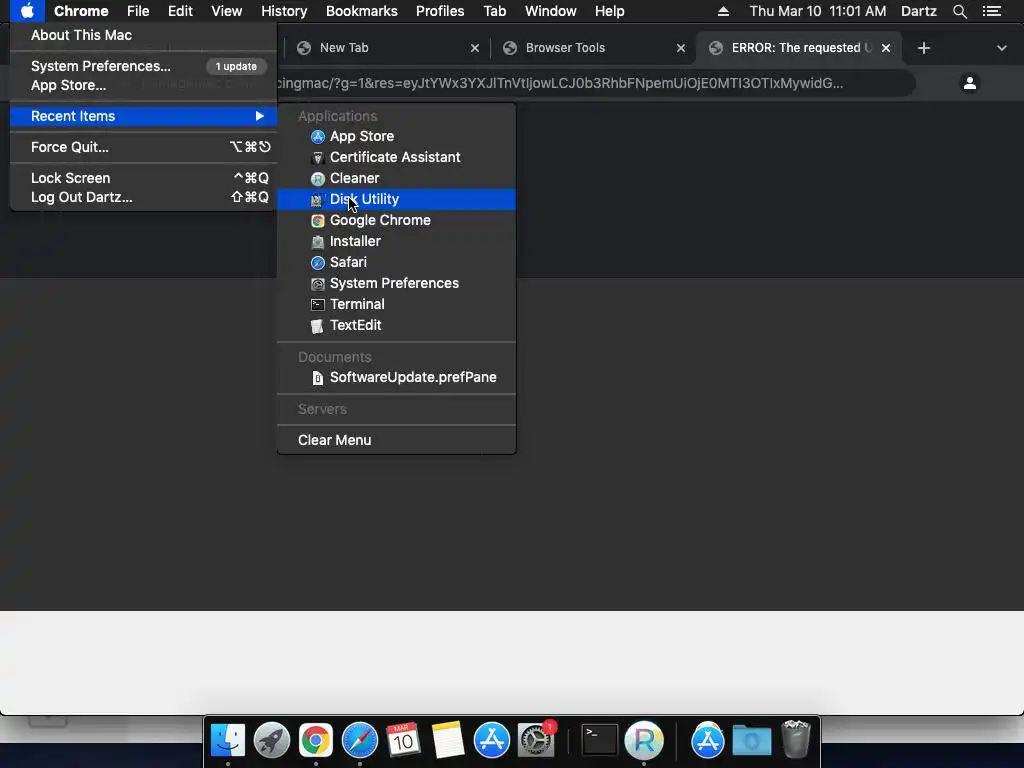Open Certificate Assistant from Recent Items
The height and width of the screenshot is (768, 1024).
coord(396,157)
